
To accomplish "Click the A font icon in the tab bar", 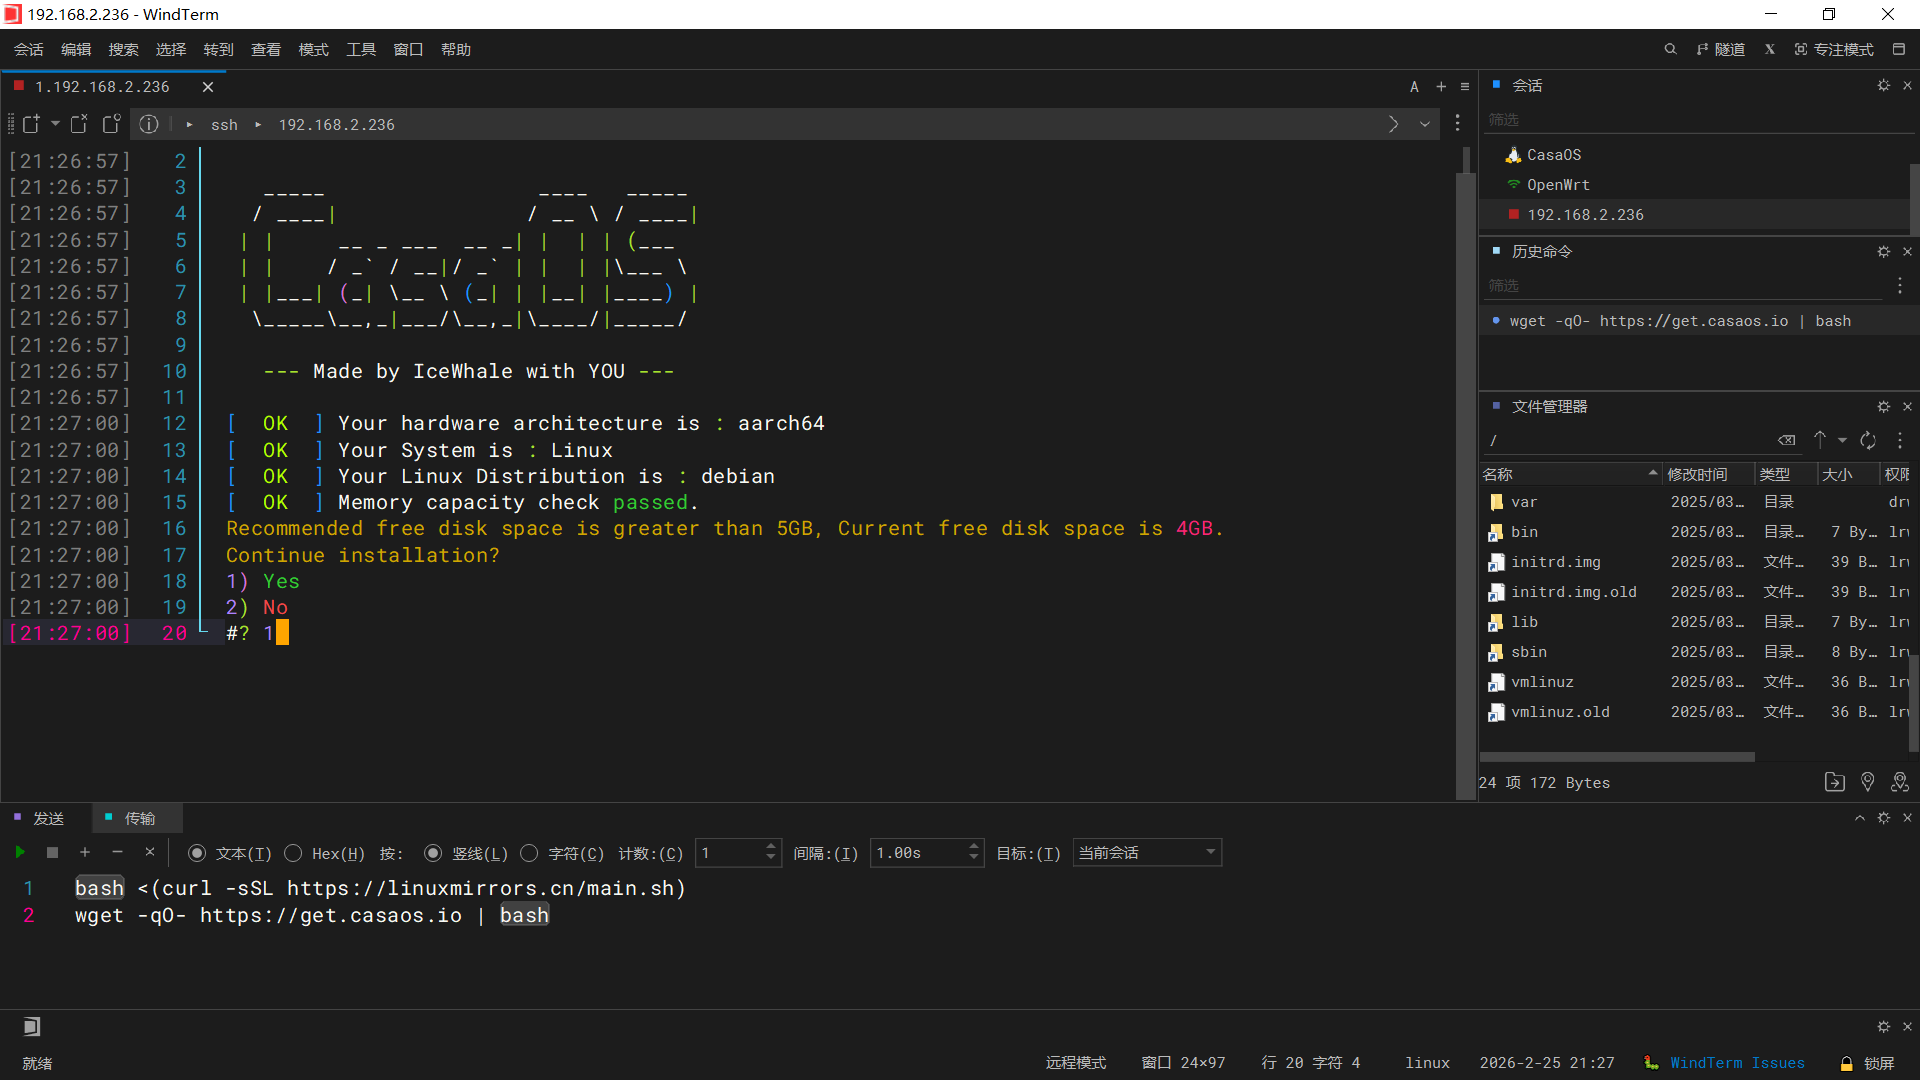I will tap(1414, 87).
